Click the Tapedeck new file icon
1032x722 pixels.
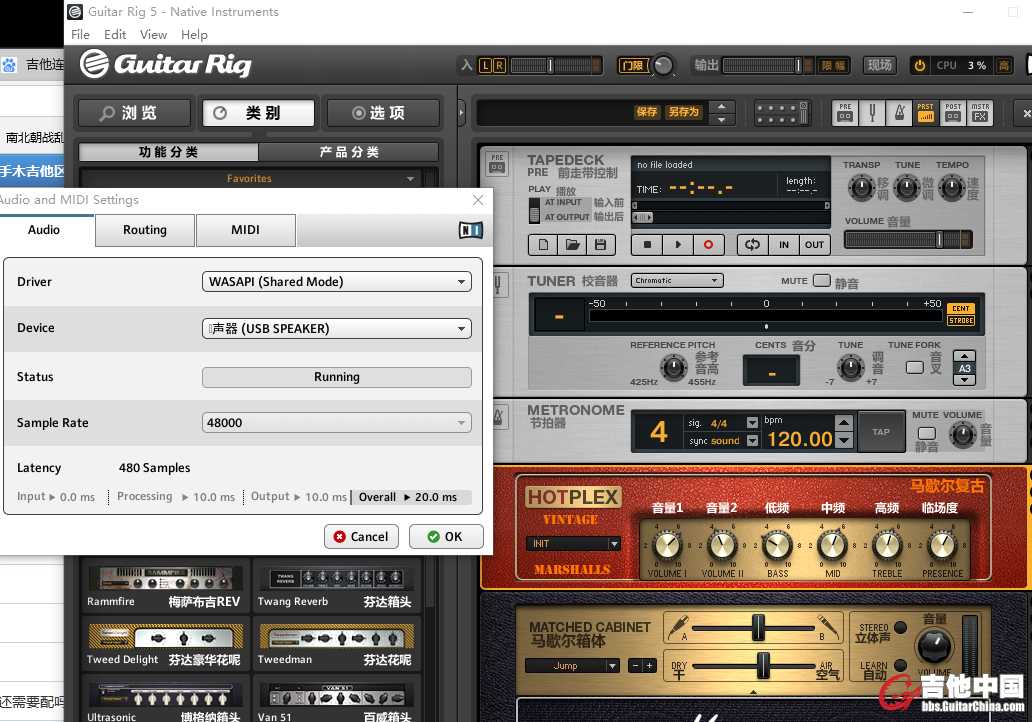(x=543, y=245)
